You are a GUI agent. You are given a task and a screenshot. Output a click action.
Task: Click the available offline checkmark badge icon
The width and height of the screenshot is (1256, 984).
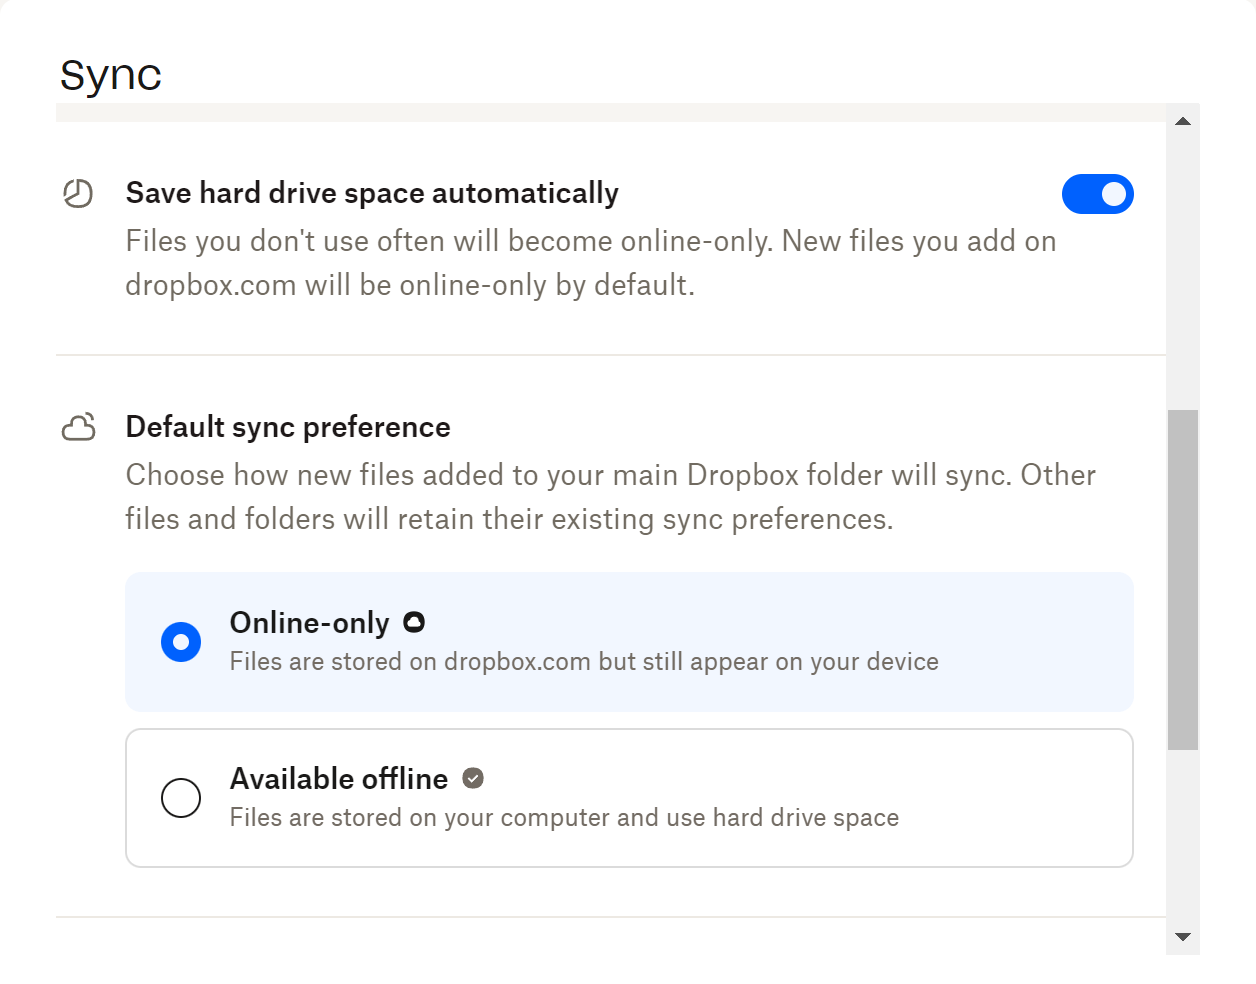[473, 778]
